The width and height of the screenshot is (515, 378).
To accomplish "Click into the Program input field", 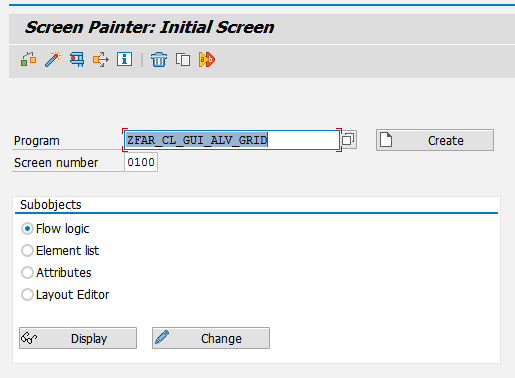I will (x=232, y=140).
